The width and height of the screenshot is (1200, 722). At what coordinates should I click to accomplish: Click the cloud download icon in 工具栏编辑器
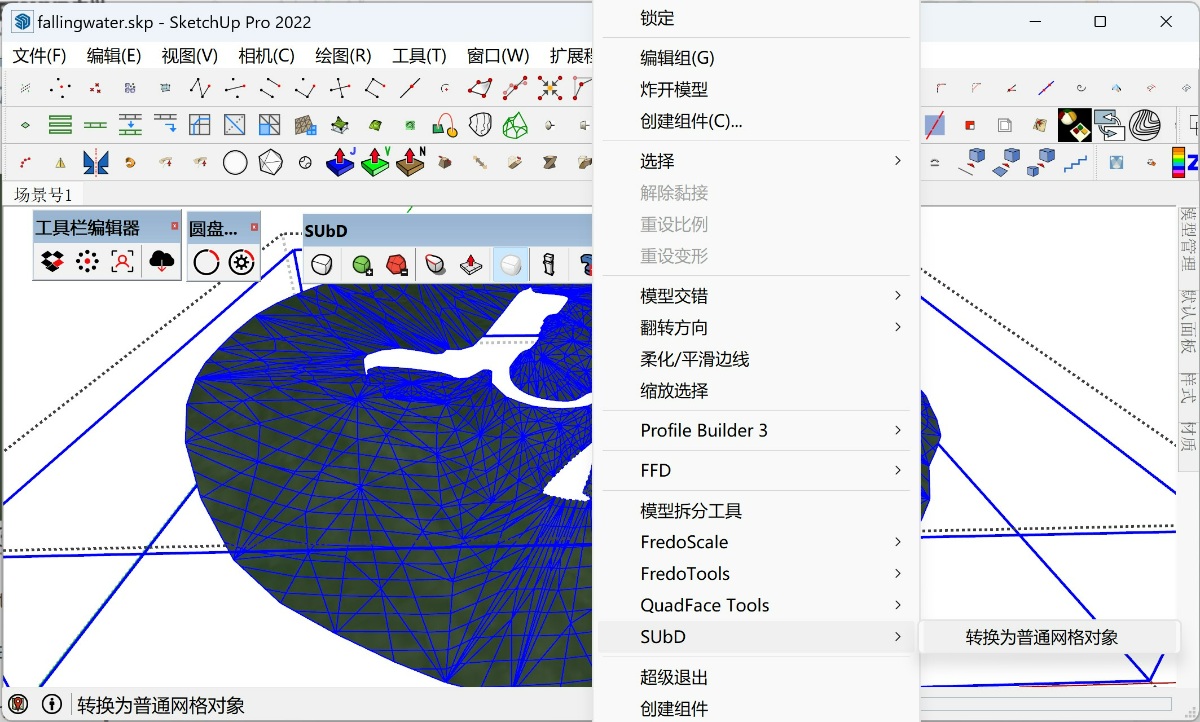tap(162, 262)
